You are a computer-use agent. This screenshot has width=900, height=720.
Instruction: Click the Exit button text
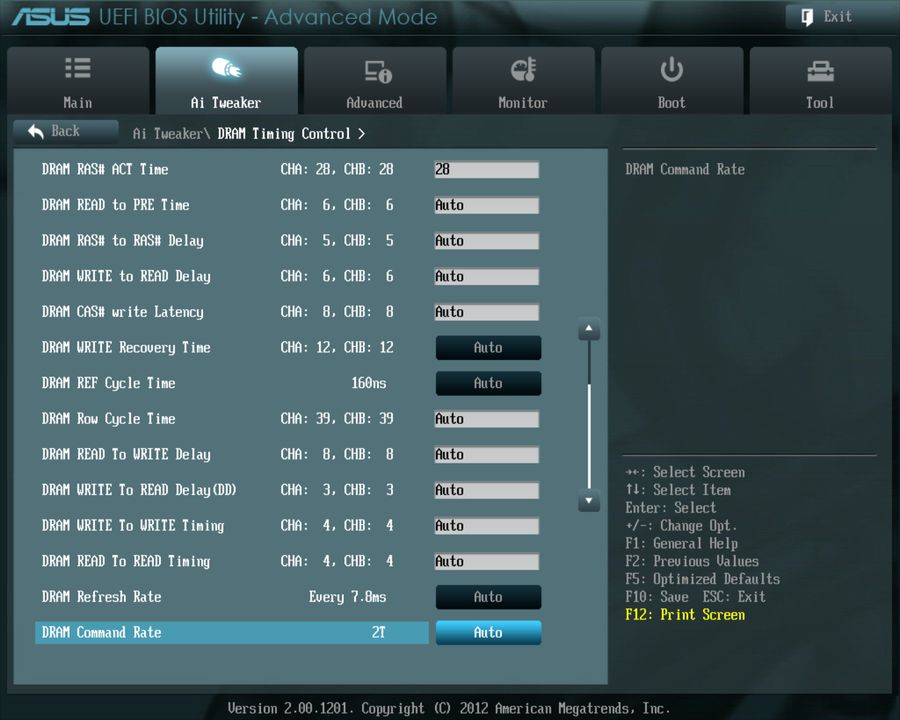click(837, 17)
